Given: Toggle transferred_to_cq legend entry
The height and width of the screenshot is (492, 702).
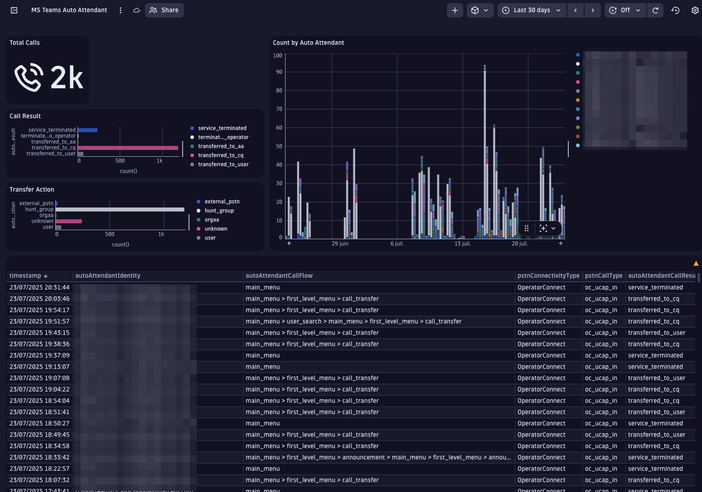Looking at the screenshot, I should 221,155.
